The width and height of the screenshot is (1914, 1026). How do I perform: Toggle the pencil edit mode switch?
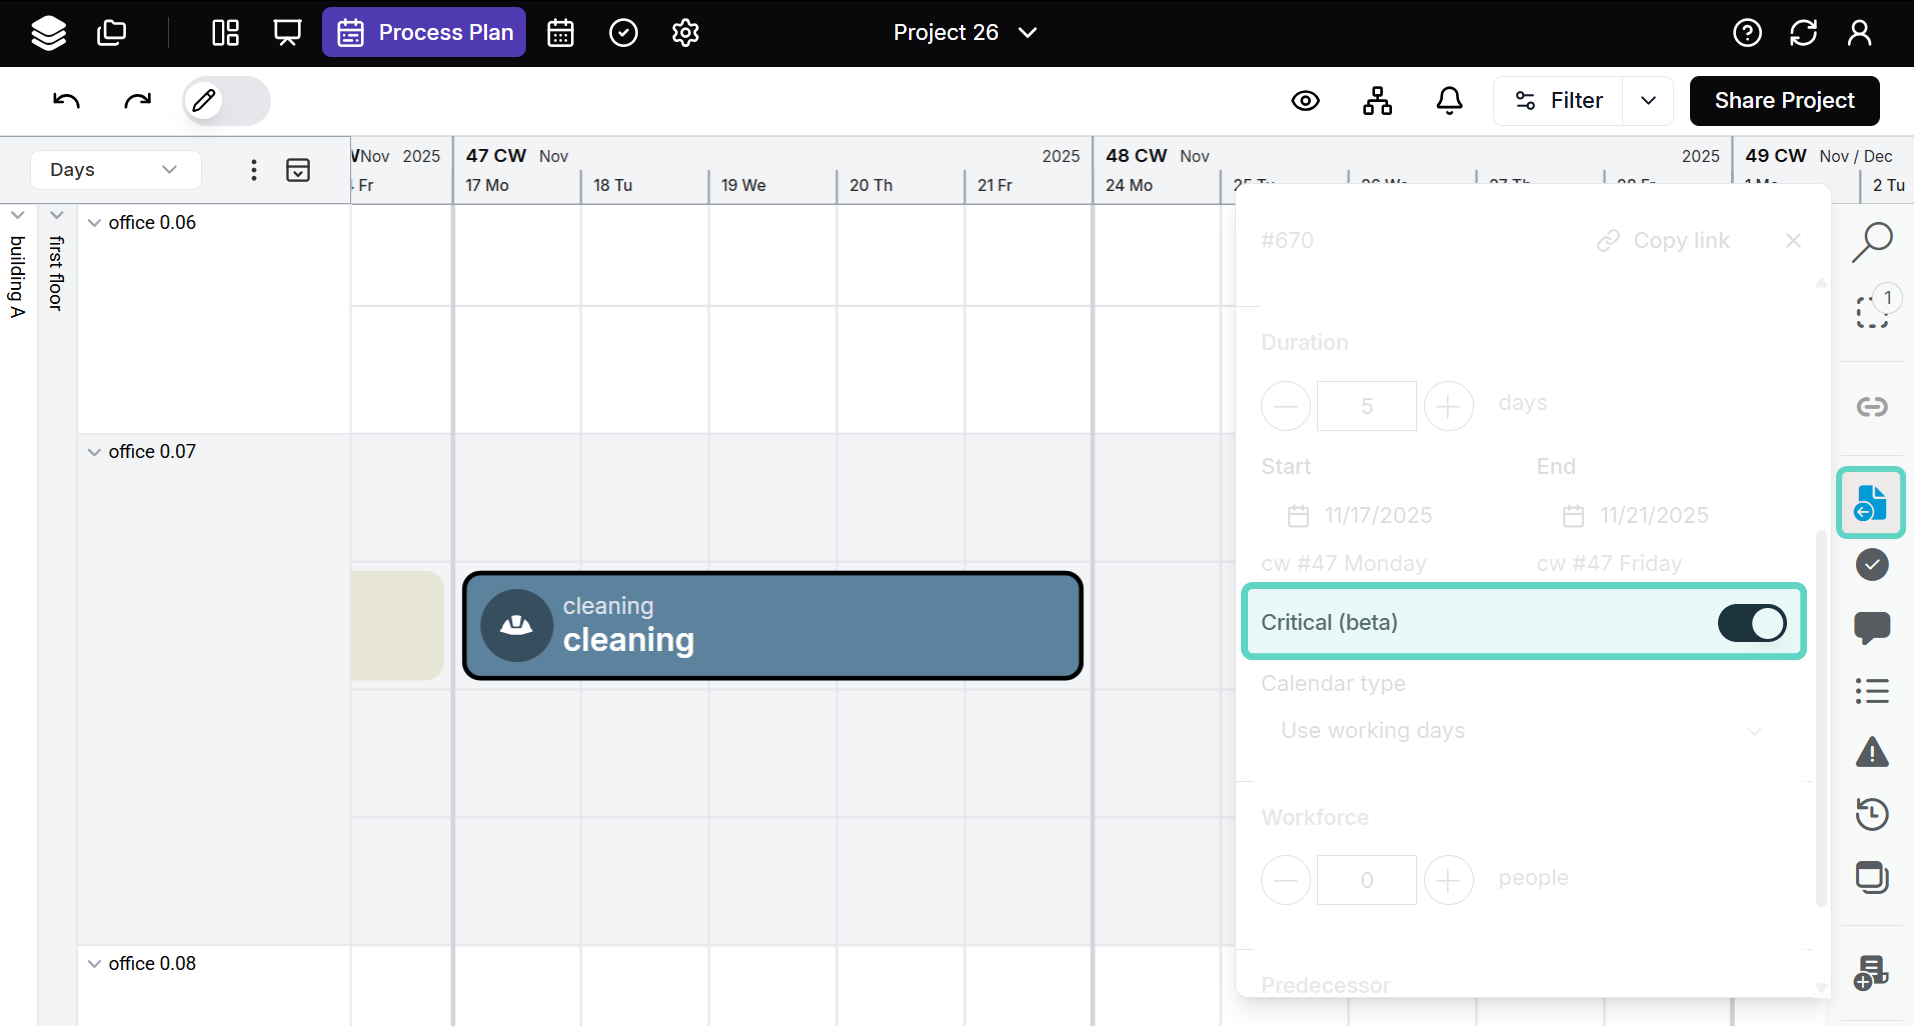226,101
